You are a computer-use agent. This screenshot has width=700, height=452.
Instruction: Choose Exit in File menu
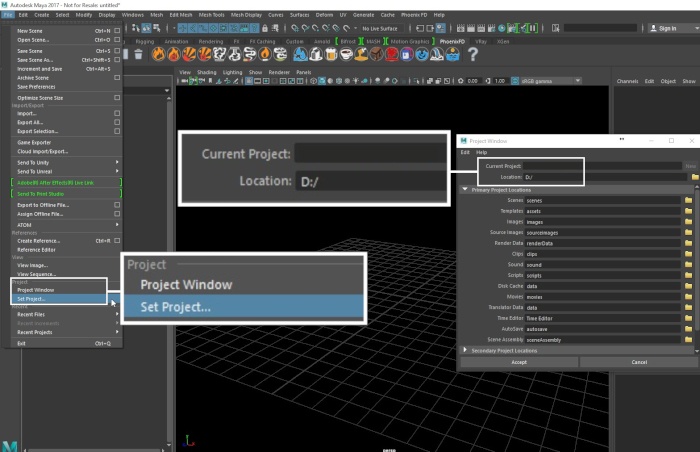pos(21,343)
